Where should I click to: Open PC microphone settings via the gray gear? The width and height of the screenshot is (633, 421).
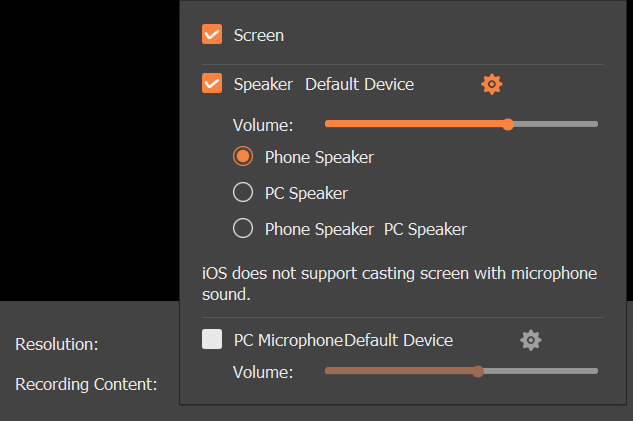[x=531, y=340]
